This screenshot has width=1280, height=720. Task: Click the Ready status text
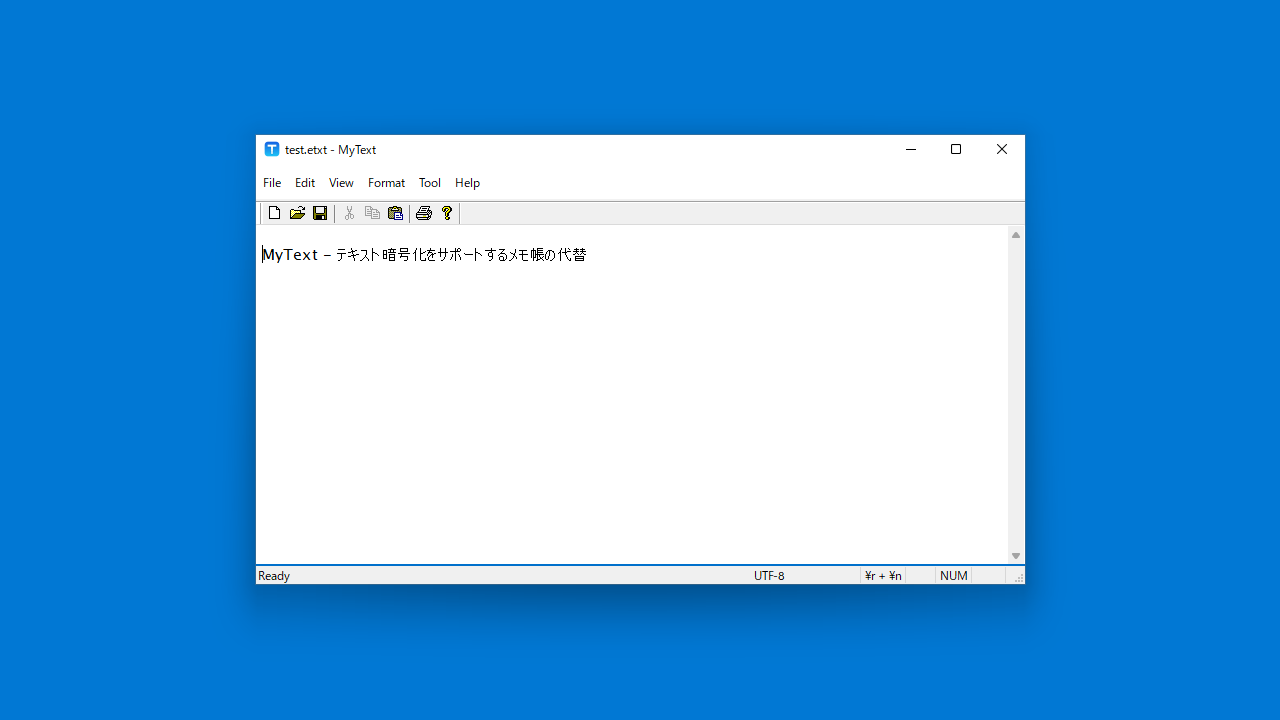274,576
